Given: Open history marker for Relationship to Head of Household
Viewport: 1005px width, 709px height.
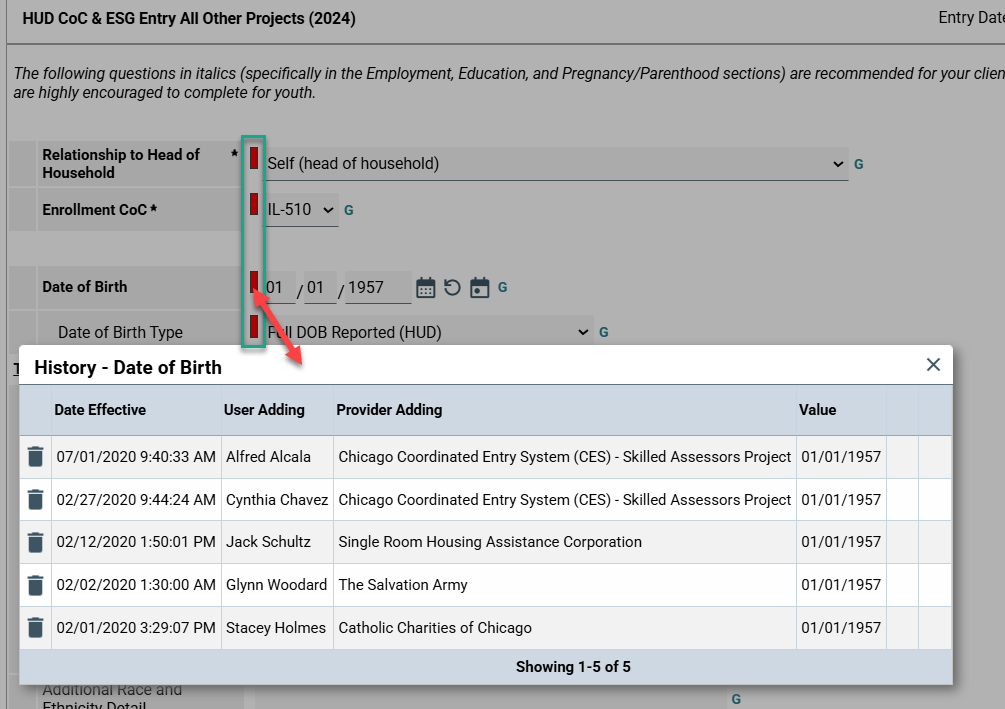Looking at the screenshot, I should coord(254,158).
